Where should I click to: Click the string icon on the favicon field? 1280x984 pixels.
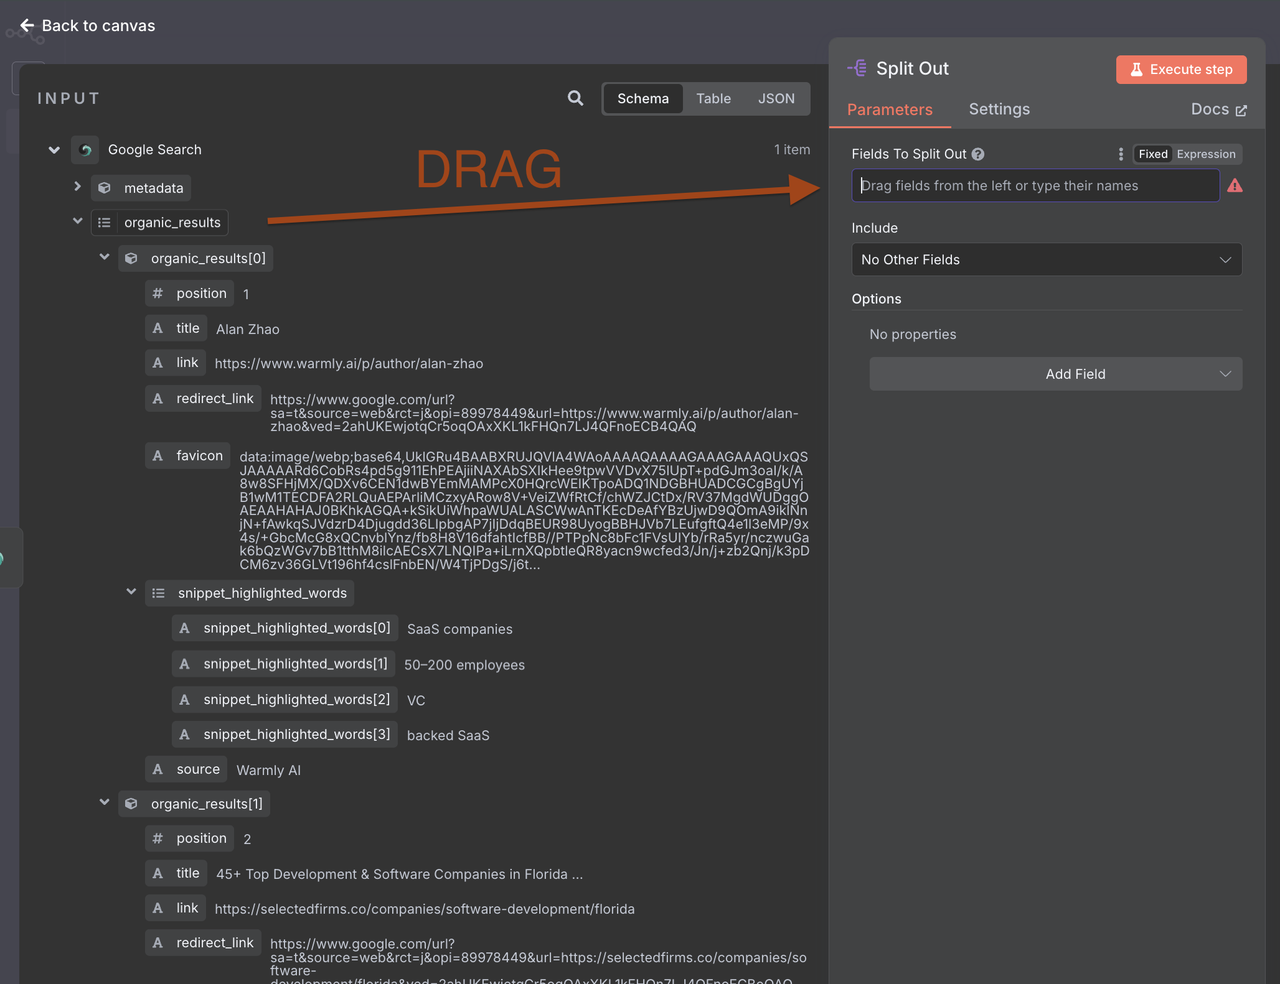coord(157,456)
